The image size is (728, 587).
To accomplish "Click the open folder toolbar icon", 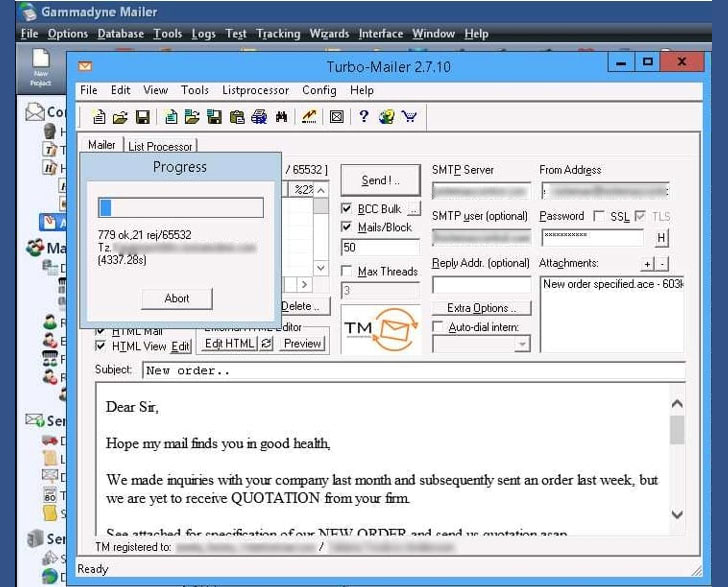I will pyautogui.click(x=121, y=117).
